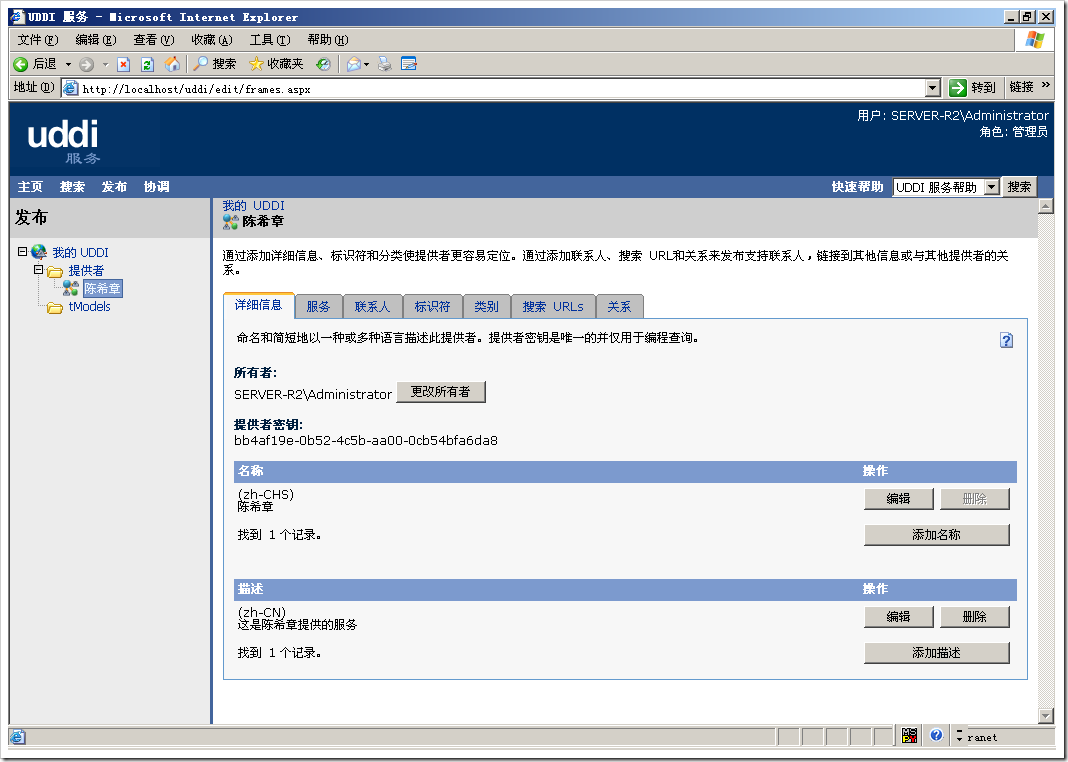Open 搜索 in UDDI navigation bar

coord(72,187)
